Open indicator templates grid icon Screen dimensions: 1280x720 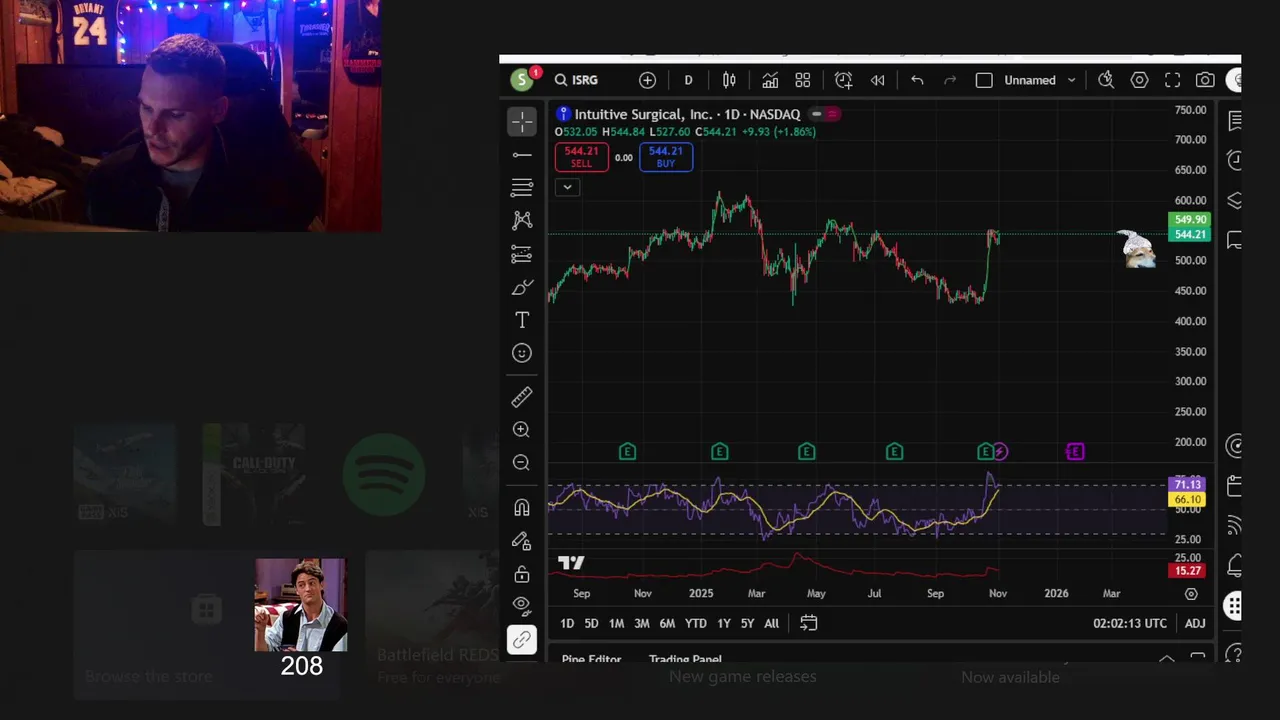pos(802,80)
